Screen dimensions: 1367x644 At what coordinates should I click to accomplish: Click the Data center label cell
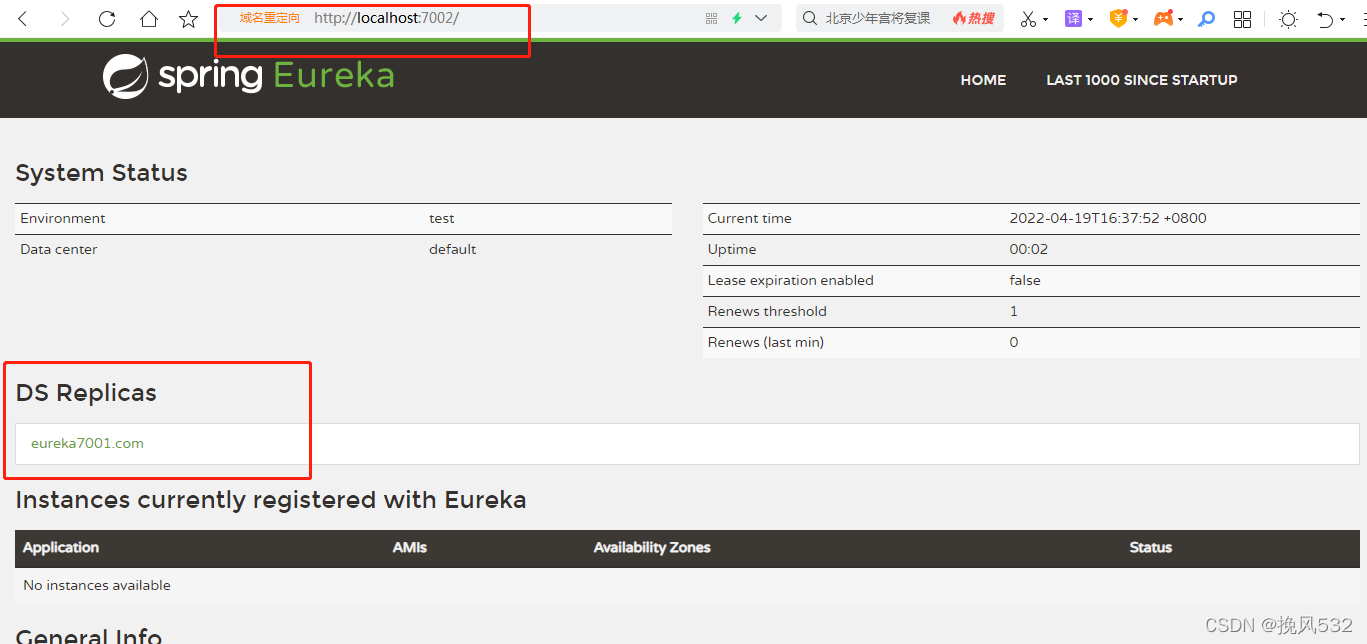59,249
